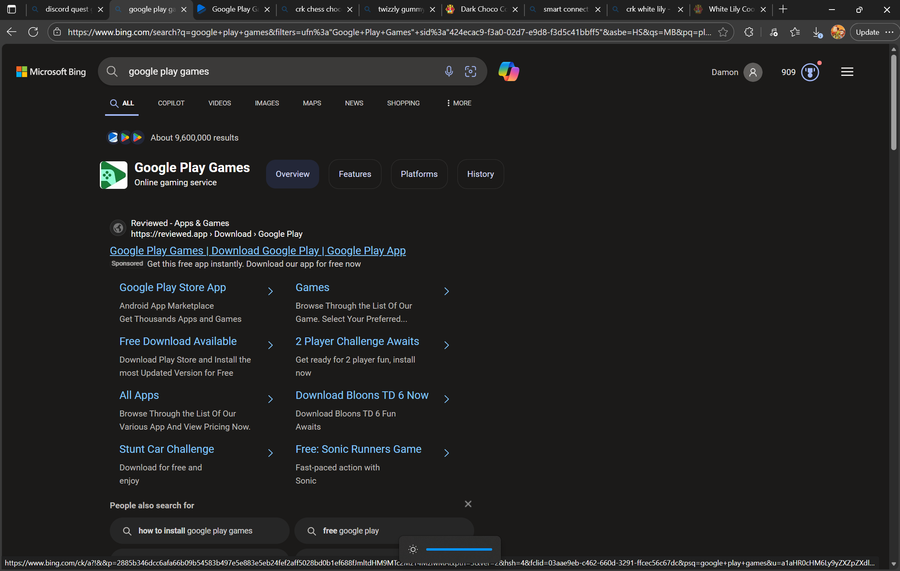Open the All Apps link
900x571 pixels.
coord(139,395)
